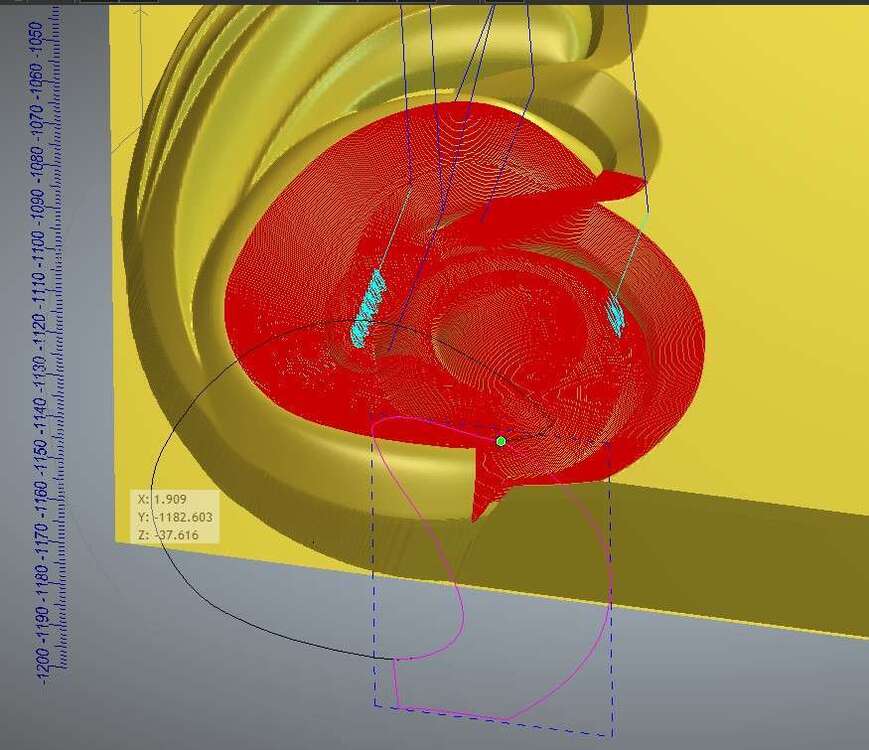Click the green point marker on the curve

tap(501, 441)
